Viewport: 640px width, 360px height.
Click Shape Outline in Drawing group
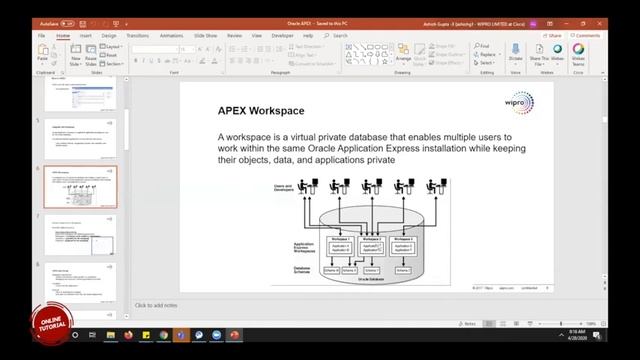pyautogui.click(x=447, y=54)
